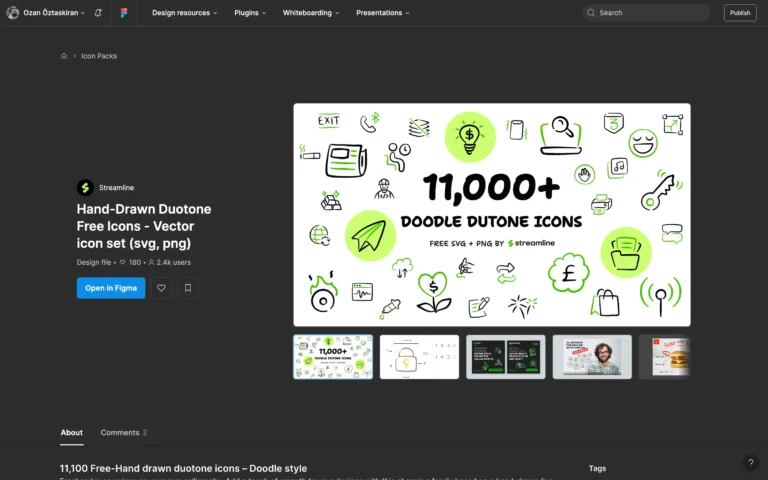Screen dimensions: 768x480
Task: Click the help question mark icon
Action: [750, 463]
